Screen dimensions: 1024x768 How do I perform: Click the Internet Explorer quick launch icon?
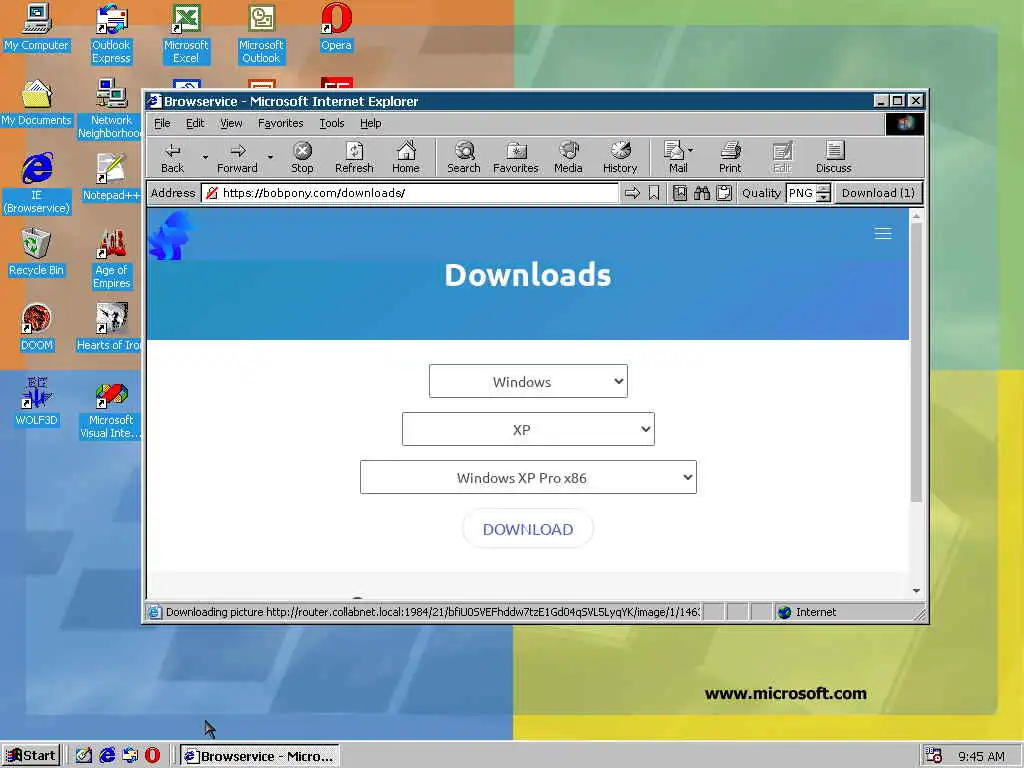[106, 756]
